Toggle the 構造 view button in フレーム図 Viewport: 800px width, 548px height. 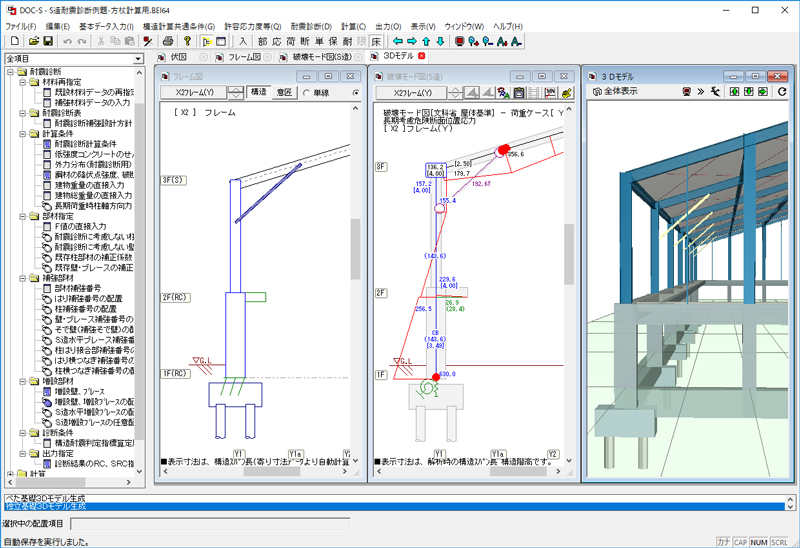[258, 93]
